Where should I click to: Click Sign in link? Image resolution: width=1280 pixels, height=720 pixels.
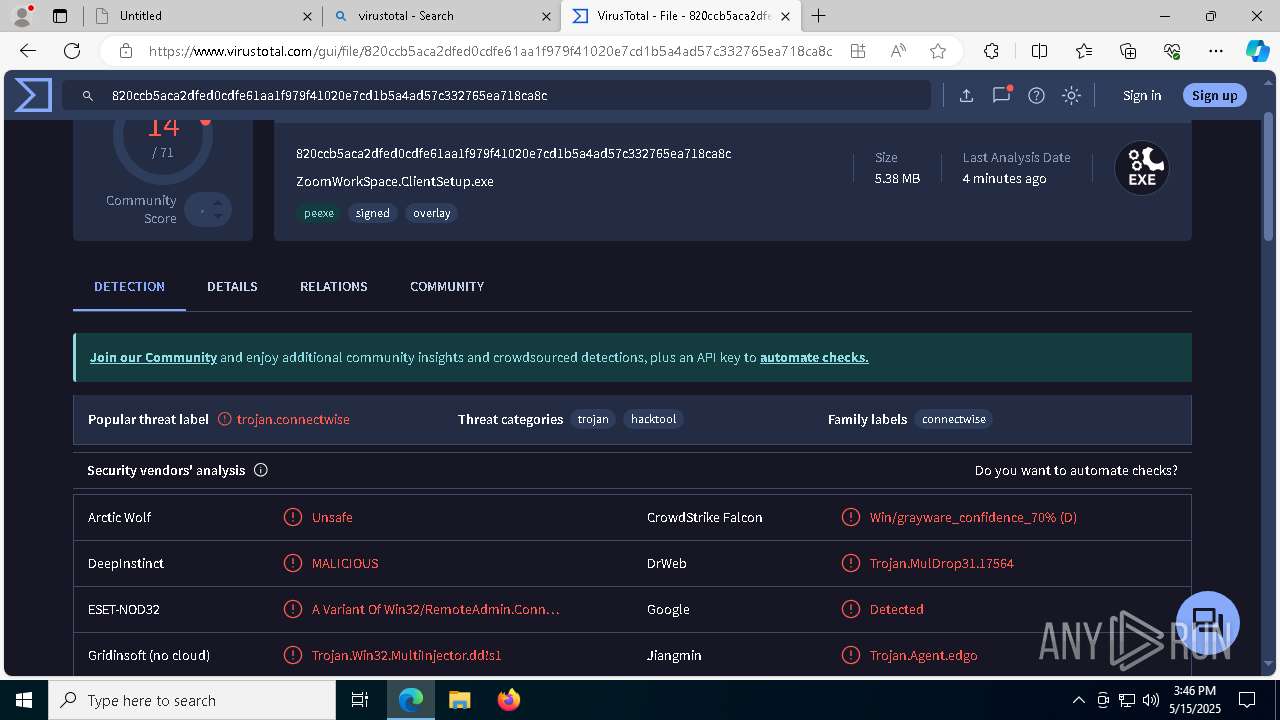[1142, 95]
